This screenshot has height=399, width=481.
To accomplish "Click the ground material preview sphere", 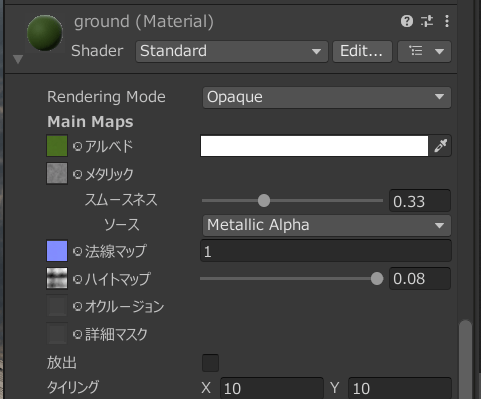I will point(44,33).
